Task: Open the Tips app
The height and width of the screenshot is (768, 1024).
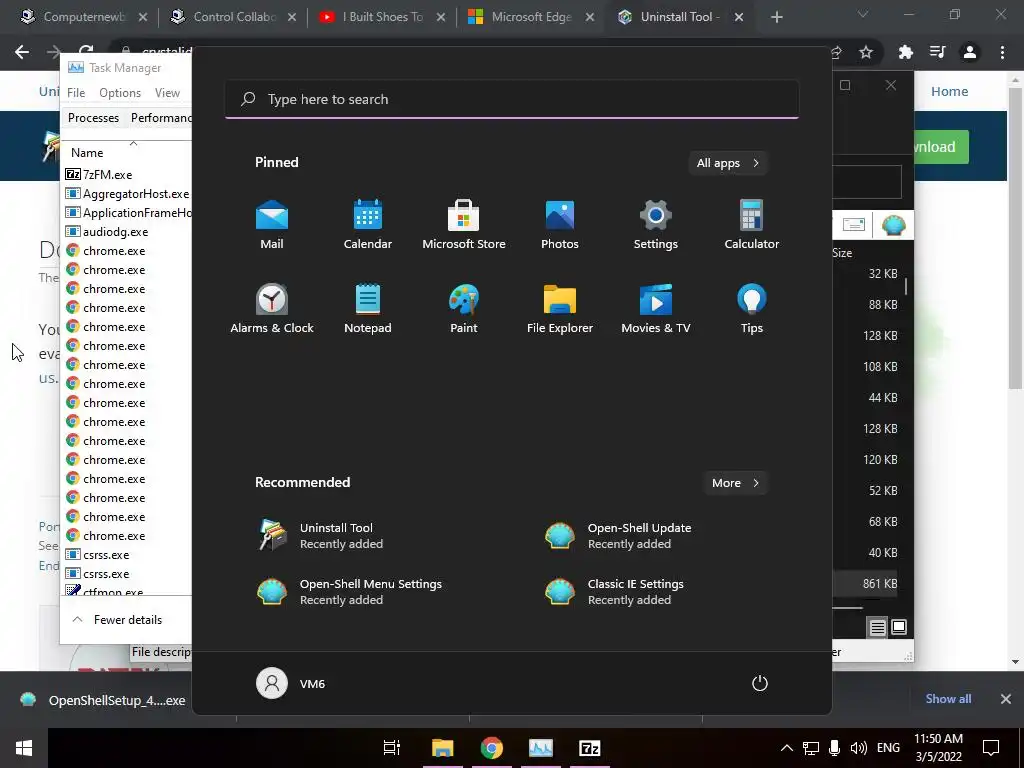Action: click(x=752, y=310)
